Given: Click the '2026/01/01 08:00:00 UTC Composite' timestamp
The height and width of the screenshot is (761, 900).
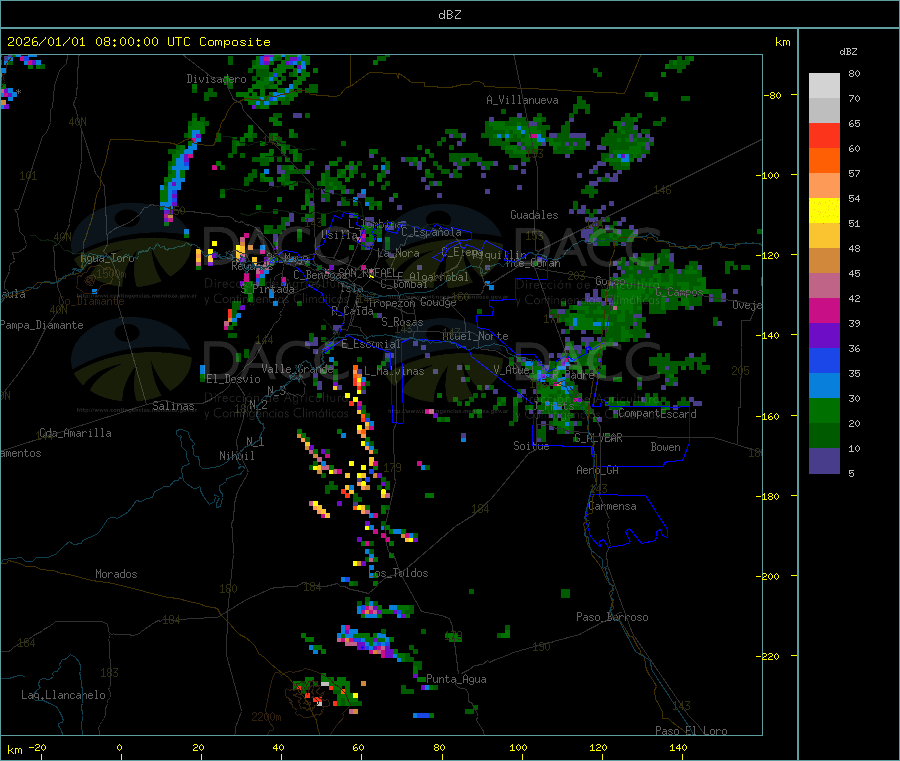Looking at the screenshot, I should point(138,42).
